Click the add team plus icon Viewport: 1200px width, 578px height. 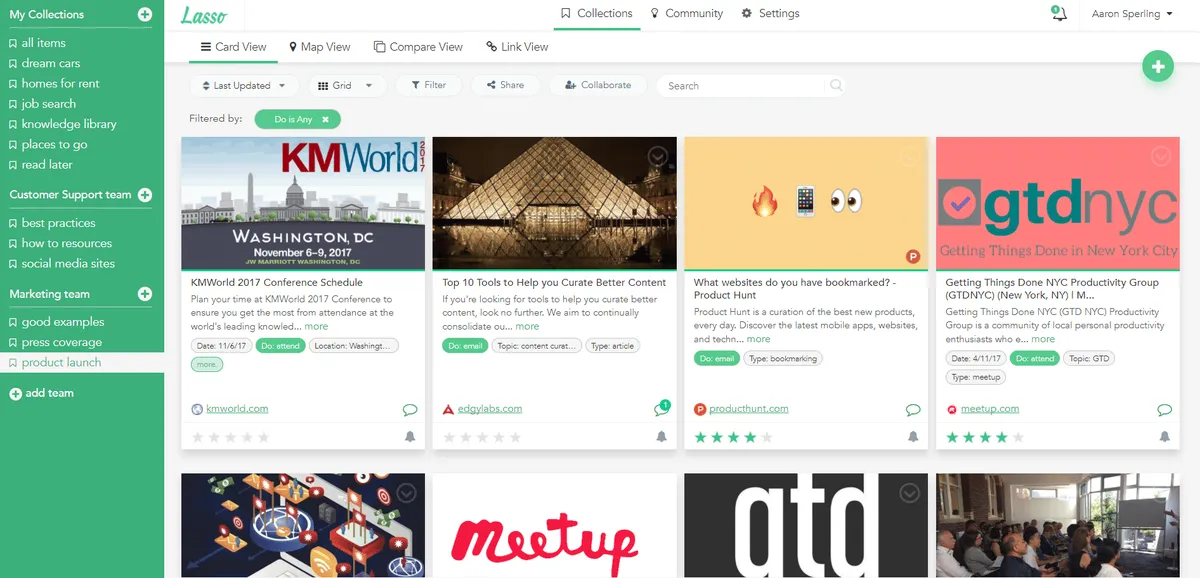click(15, 394)
